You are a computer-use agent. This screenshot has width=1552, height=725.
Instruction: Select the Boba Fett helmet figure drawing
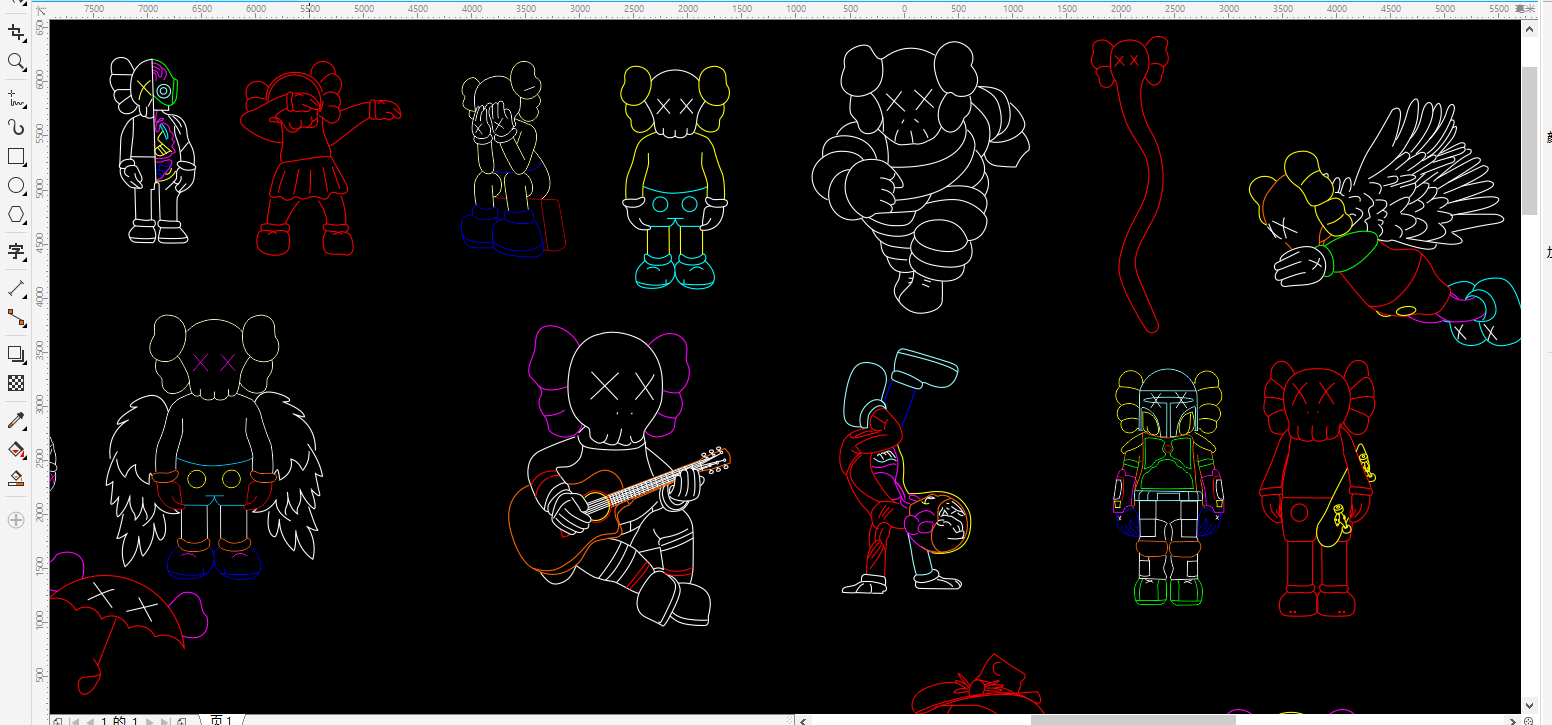tap(1169, 487)
